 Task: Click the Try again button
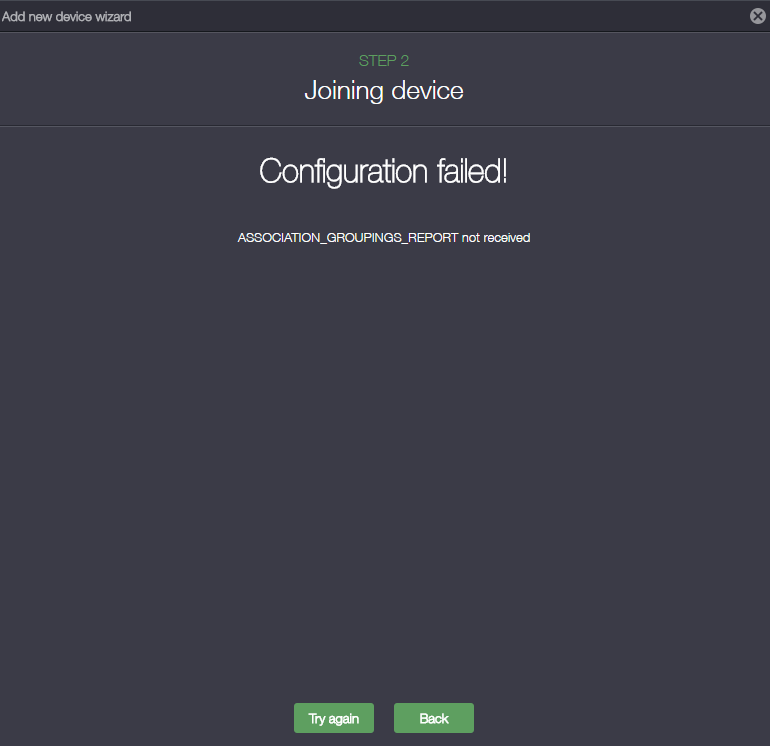tap(333, 718)
